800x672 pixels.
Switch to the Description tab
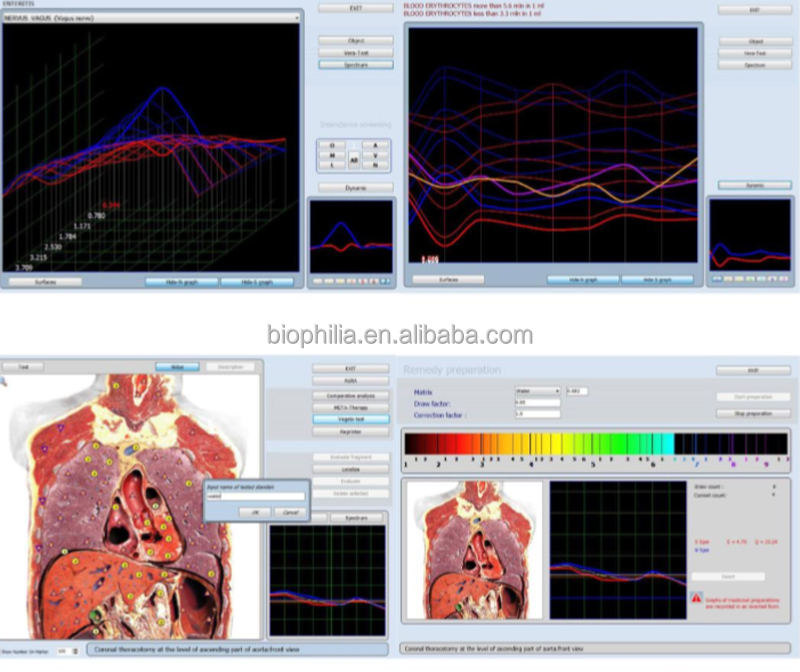pyautogui.click(x=230, y=367)
